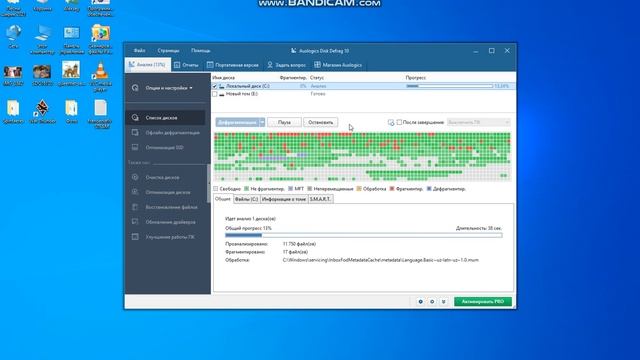Viewport: 640px width, 360px height.
Task: Sort by the Статус column header
Action: (x=317, y=78)
